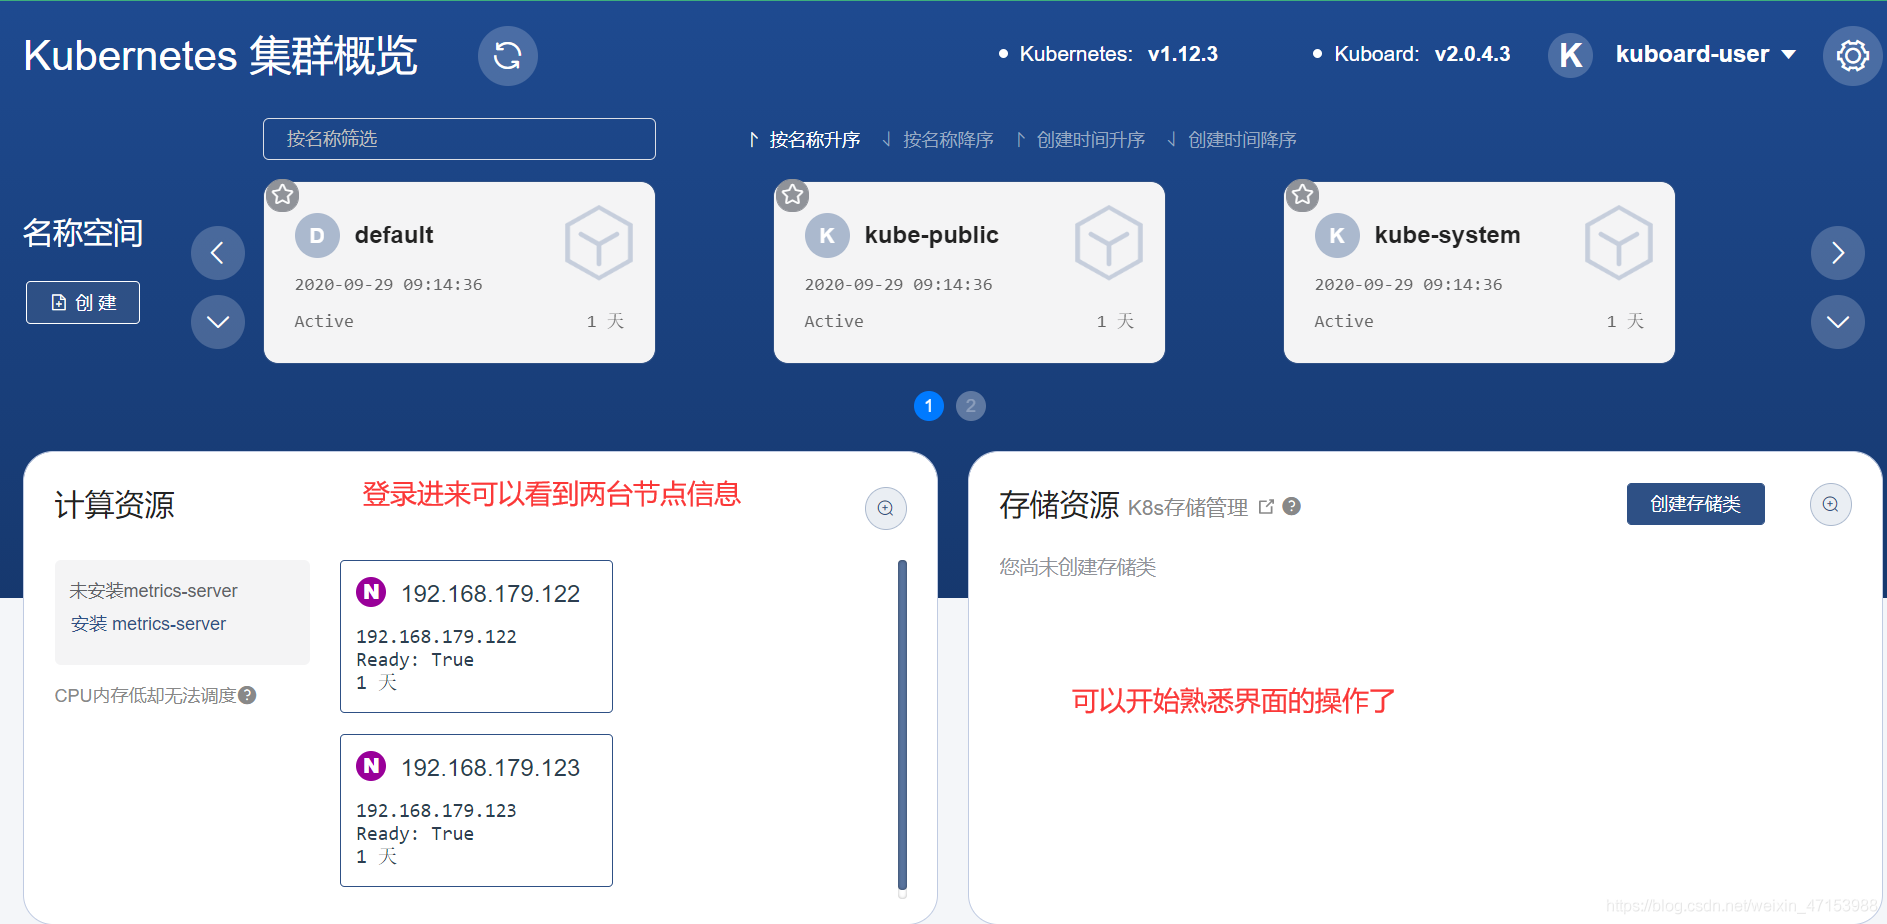Click the kuboard-user K avatar
Screen dimensions: 1887x924
(x=1570, y=55)
